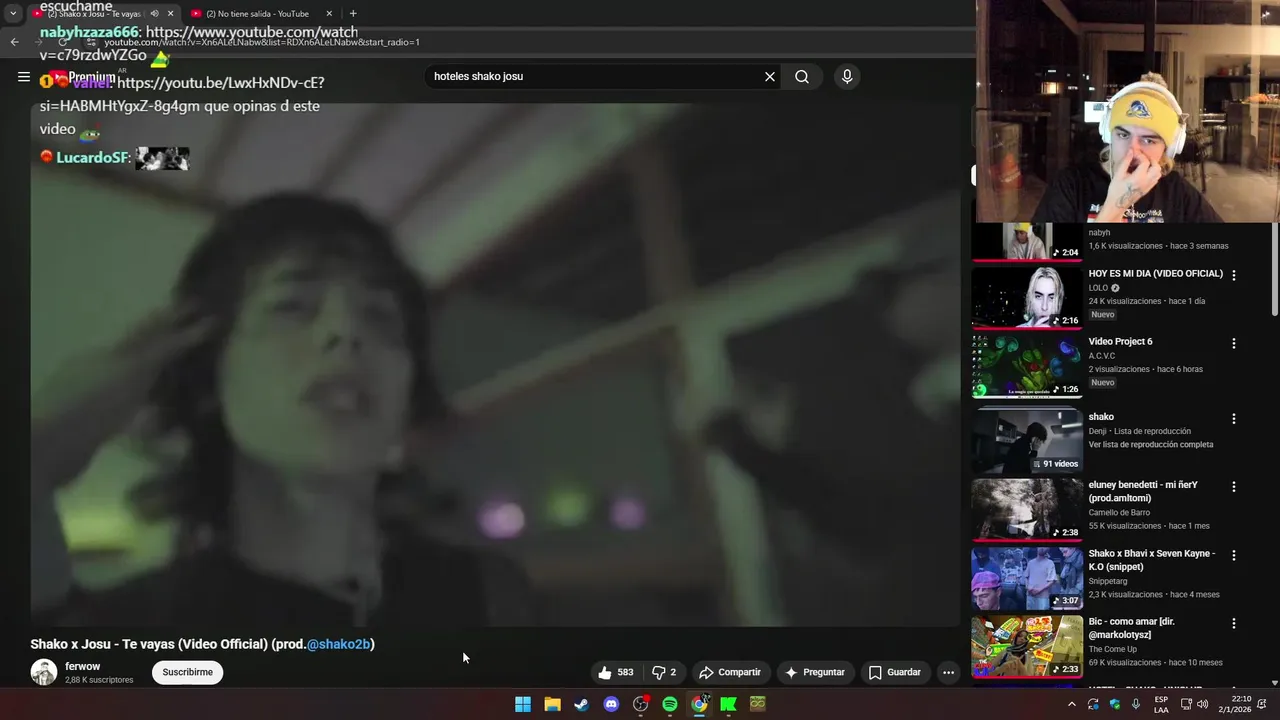
Task: Open OBS Studio from the taskbar
Action: click(x=641, y=704)
